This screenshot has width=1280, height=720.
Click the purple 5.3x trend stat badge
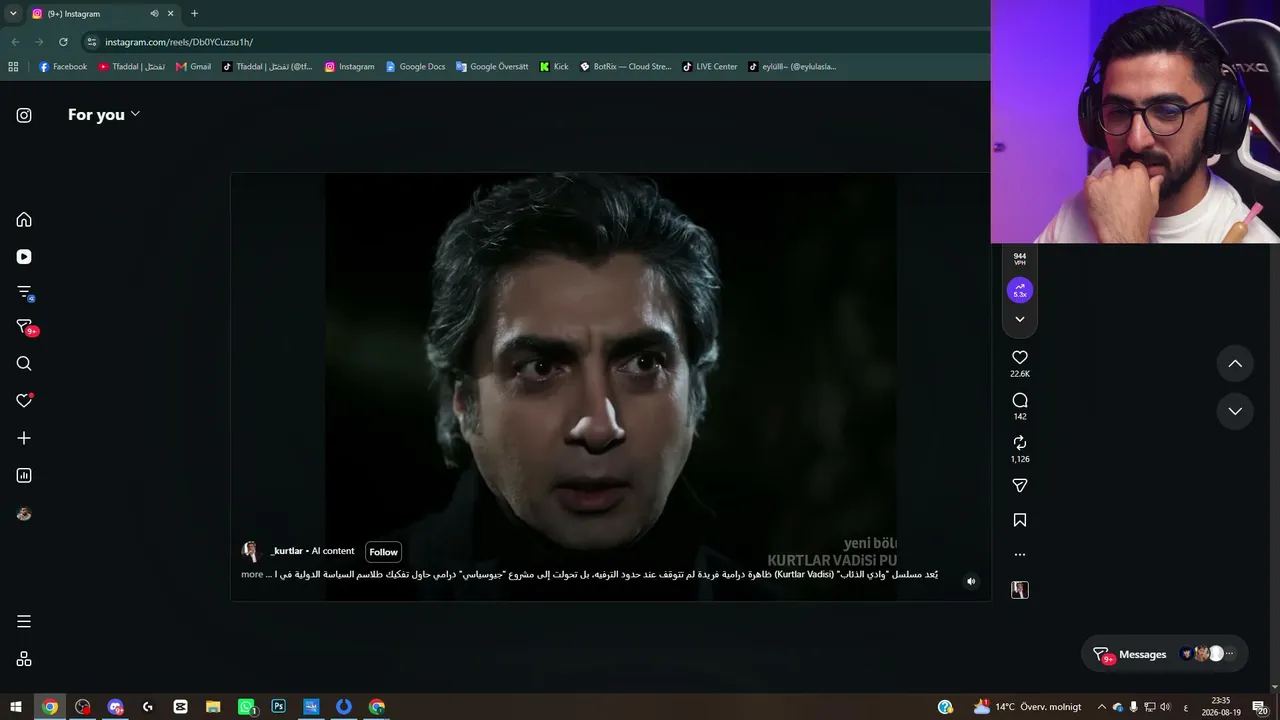tap(1020, 291)
